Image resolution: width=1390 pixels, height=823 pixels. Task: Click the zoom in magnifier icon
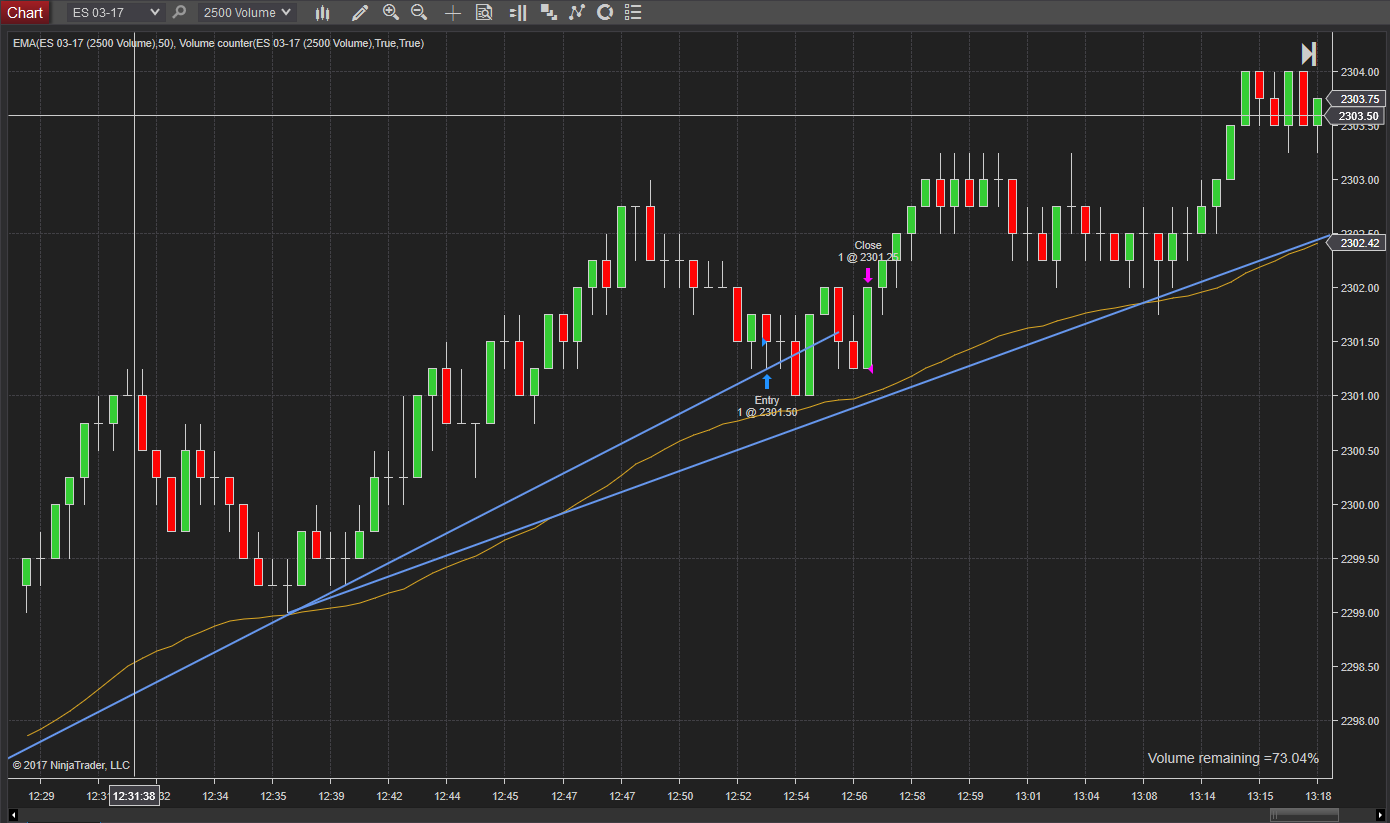click(391, 13)
